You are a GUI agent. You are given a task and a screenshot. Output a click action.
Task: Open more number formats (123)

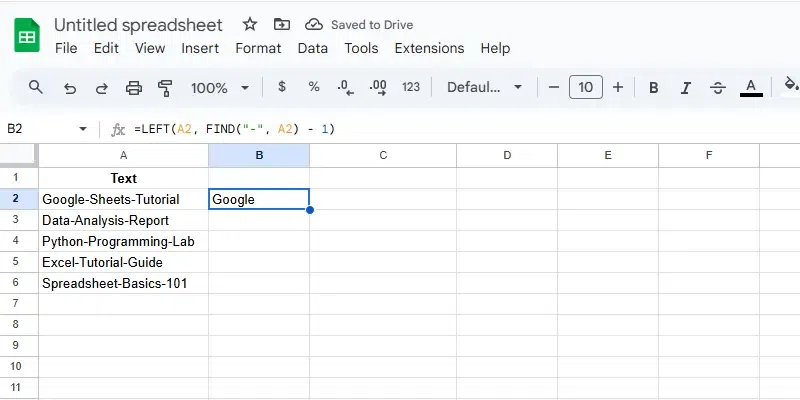point(410,87)
